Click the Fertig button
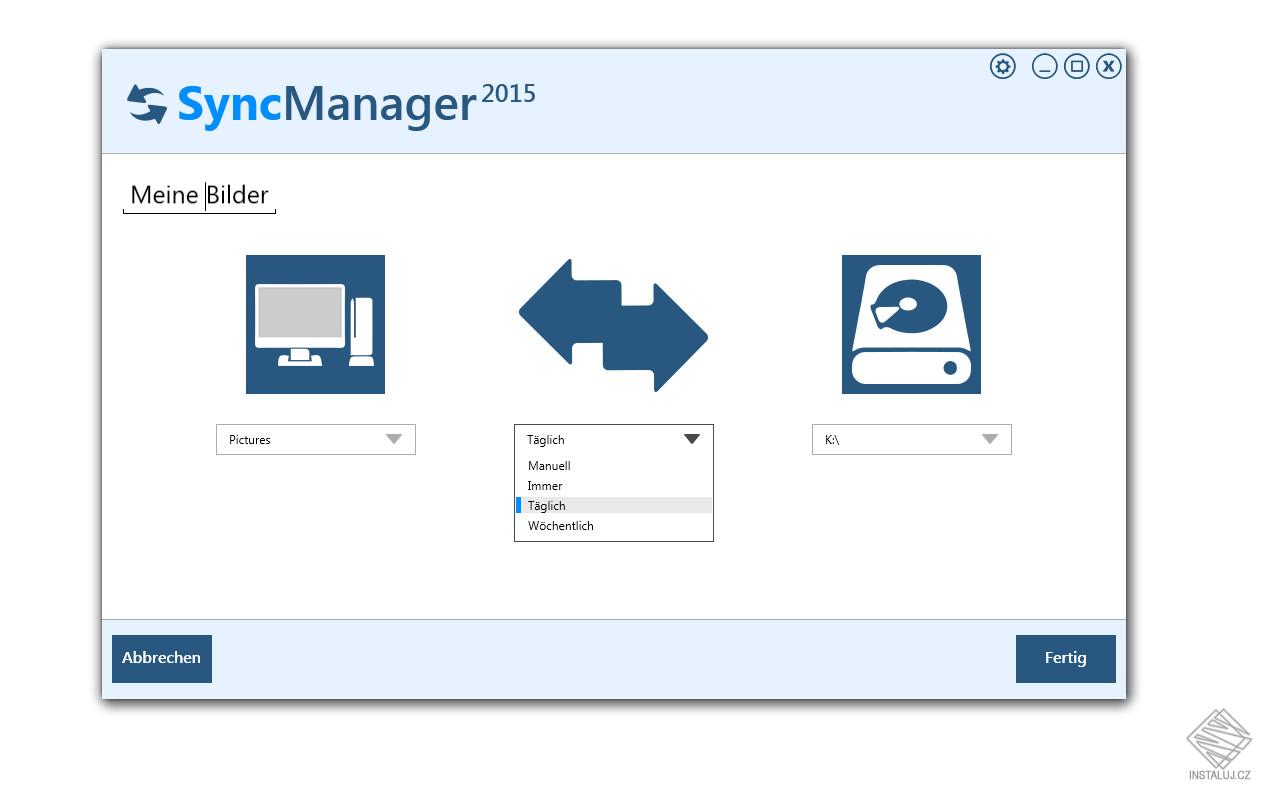Screen dimensions: 1270x802 tap(1065, 658)
